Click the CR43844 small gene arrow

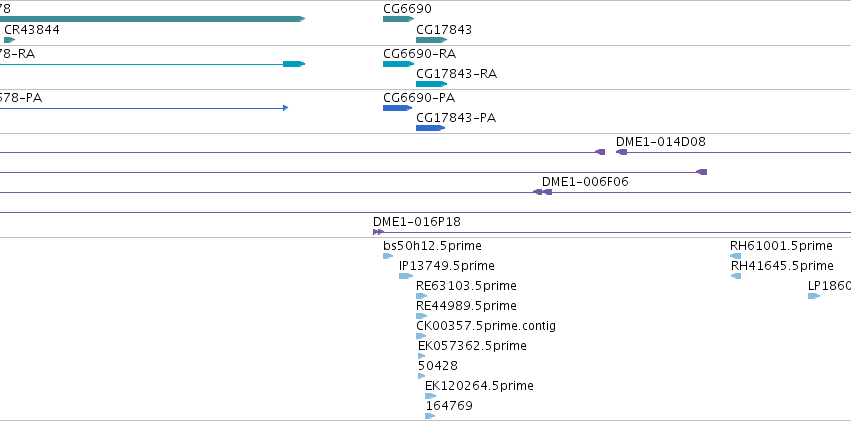click(10, 40)
